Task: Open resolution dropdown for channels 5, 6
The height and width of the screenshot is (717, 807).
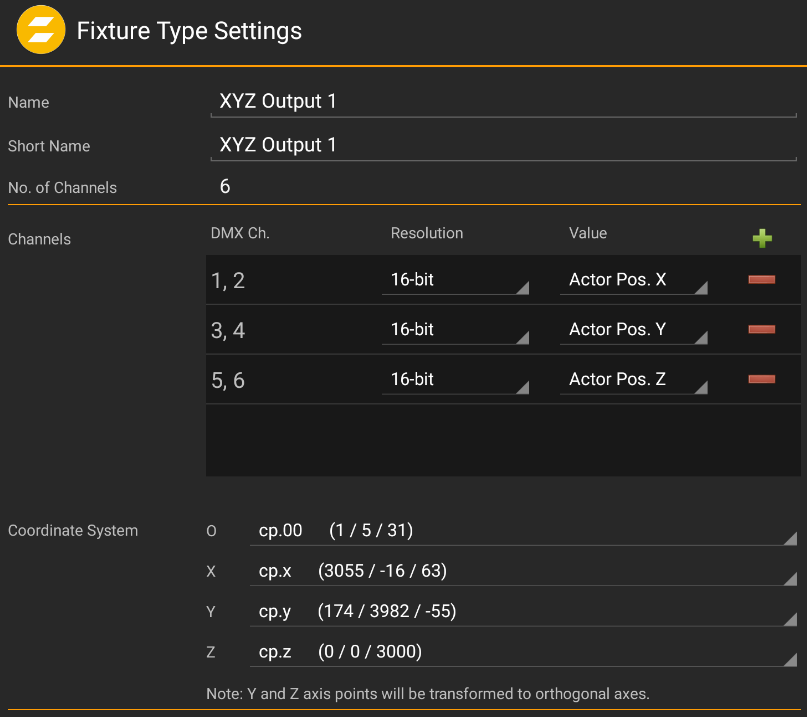Action: tap(455, 380)
